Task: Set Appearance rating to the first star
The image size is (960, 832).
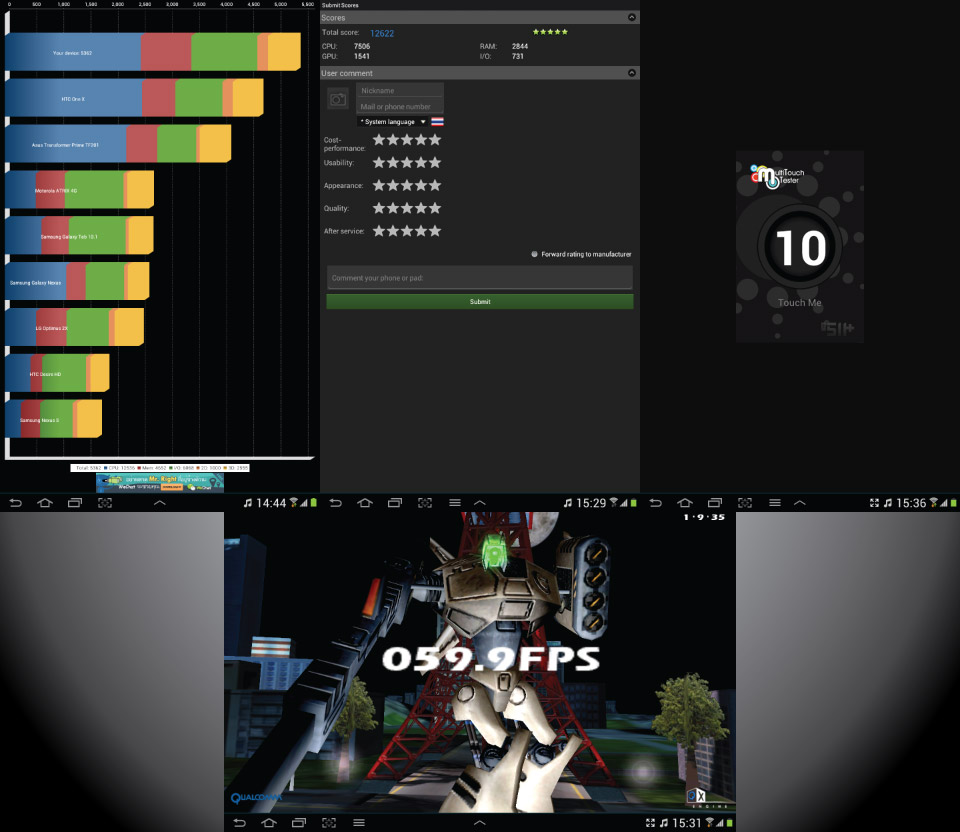Action: click(x=379, y=185)
